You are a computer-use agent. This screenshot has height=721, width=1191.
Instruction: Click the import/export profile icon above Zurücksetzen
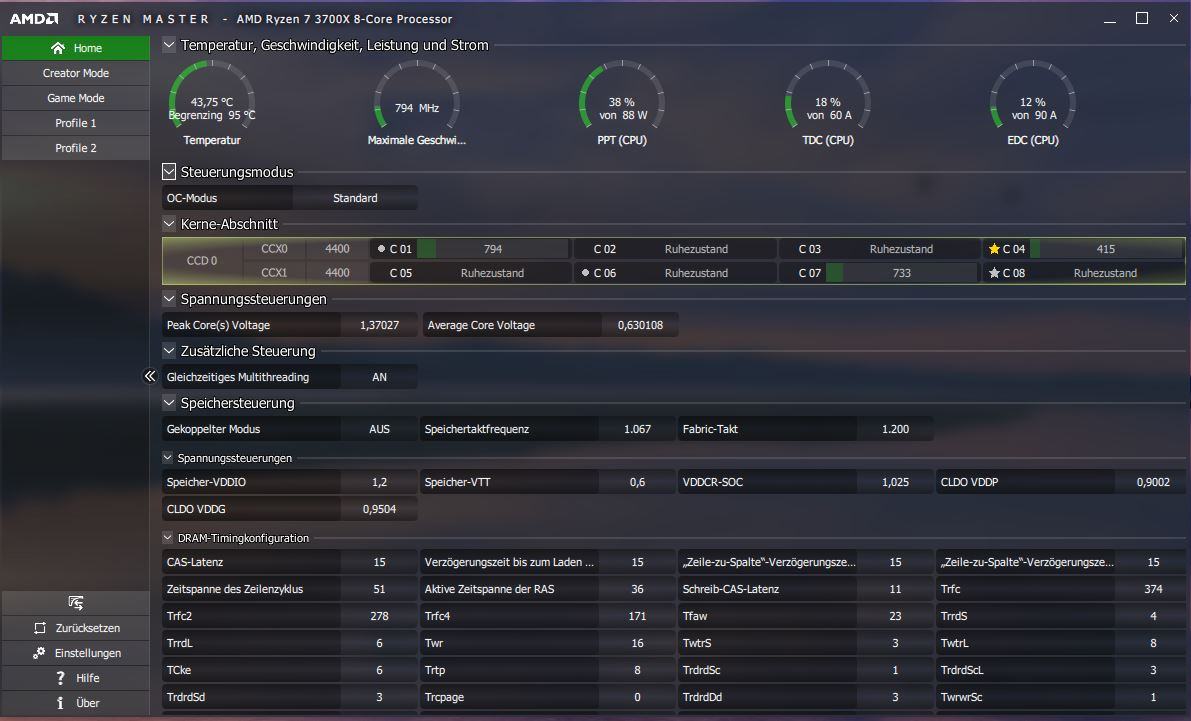(76, 602)
